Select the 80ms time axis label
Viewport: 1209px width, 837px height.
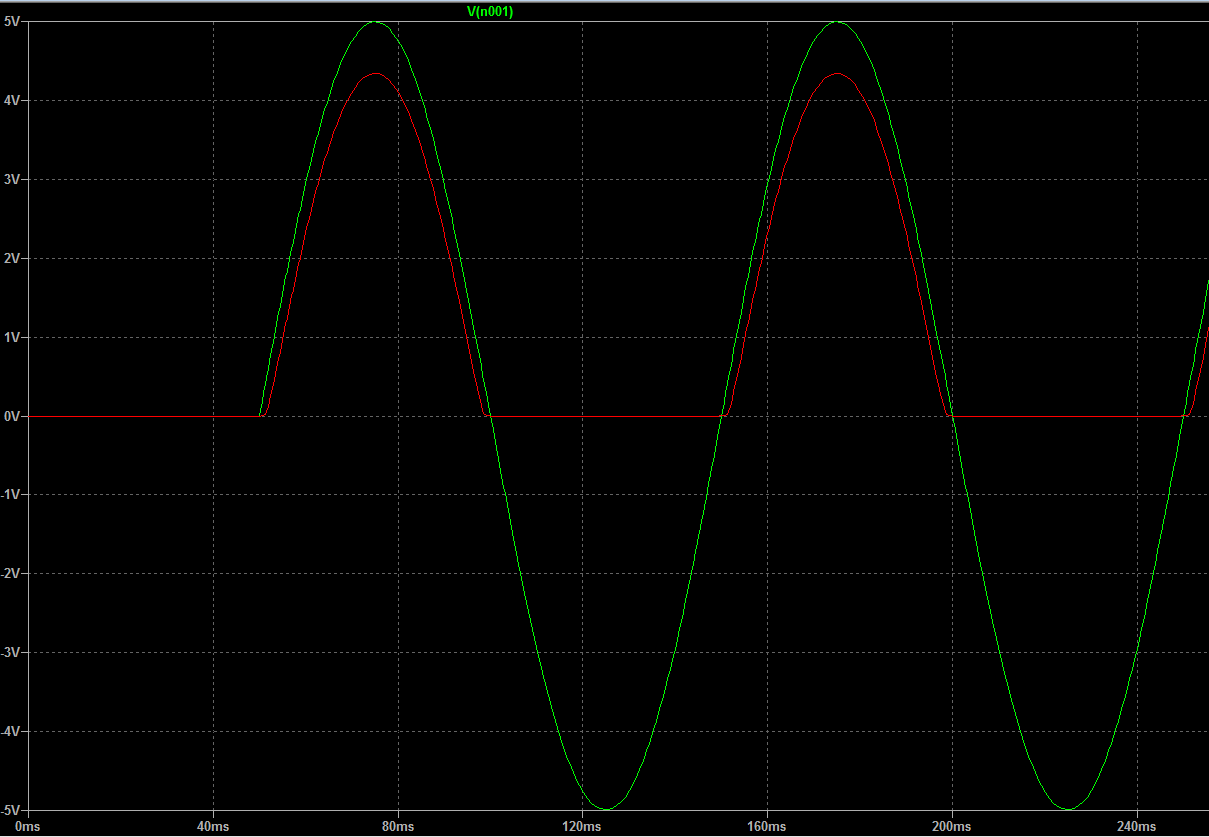click(398, 827)
